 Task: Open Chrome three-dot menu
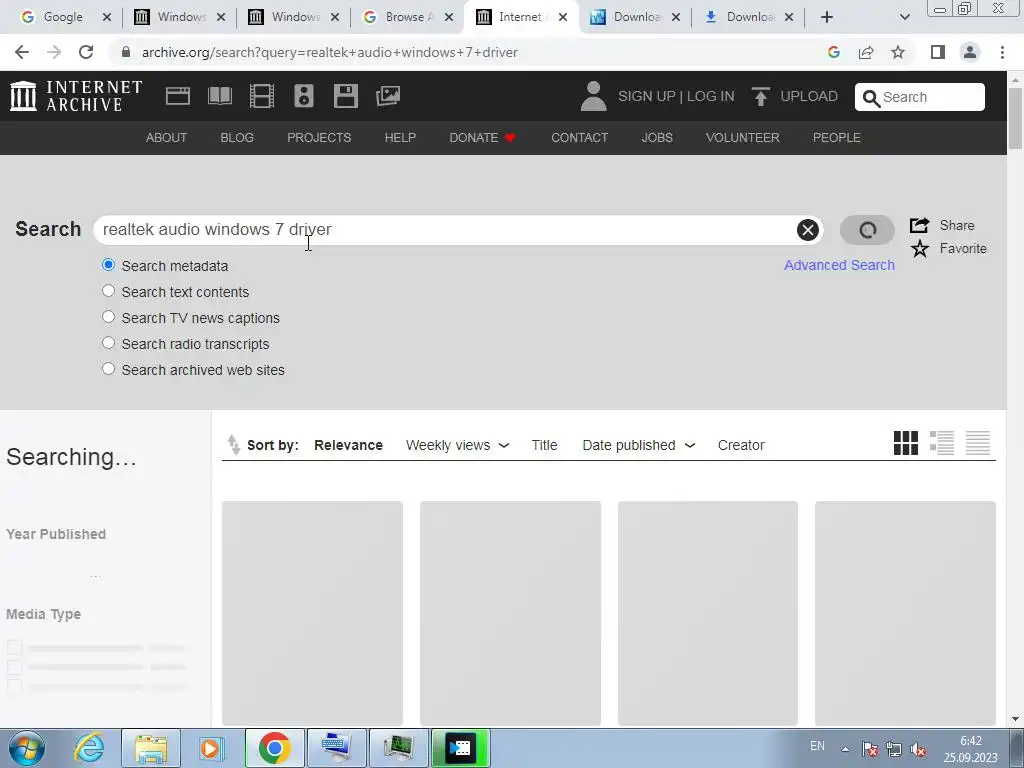tap(1002, 52)
